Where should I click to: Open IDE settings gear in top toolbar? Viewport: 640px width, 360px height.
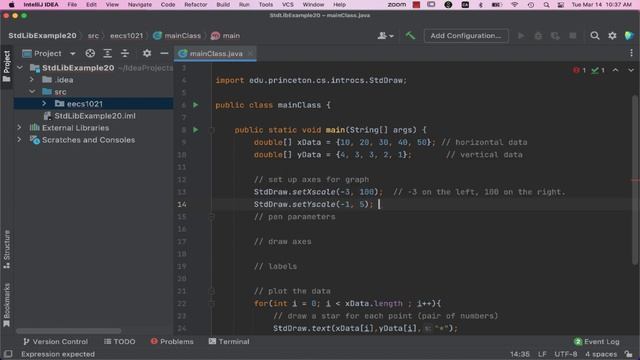pyautogui.click(x=612, y=36)
